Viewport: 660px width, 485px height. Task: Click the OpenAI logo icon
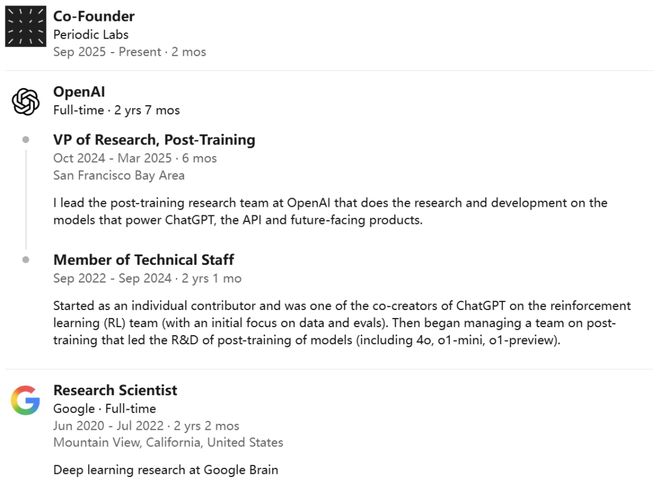(26, 101)
